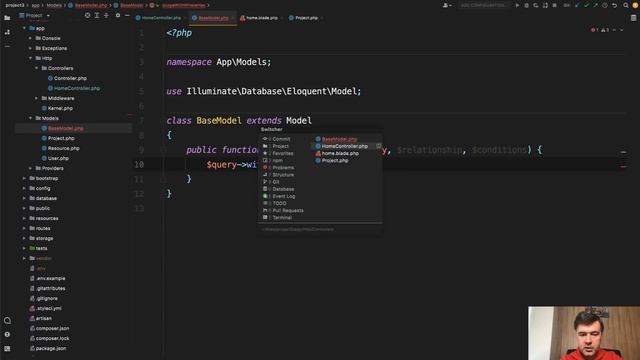Open TODO from the Switcher popup
Screen dimensions: 640x360
pos(279,203)
